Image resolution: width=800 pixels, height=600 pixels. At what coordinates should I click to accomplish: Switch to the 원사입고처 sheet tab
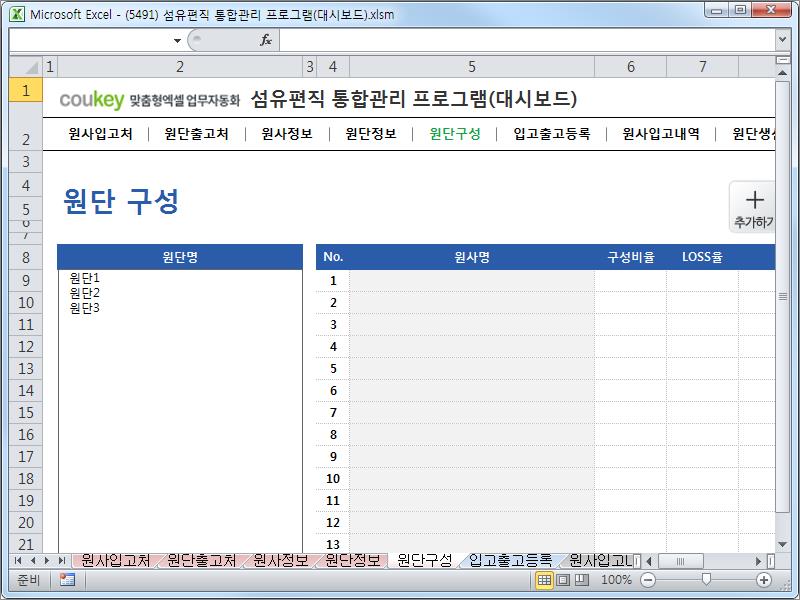pos(116,561)
